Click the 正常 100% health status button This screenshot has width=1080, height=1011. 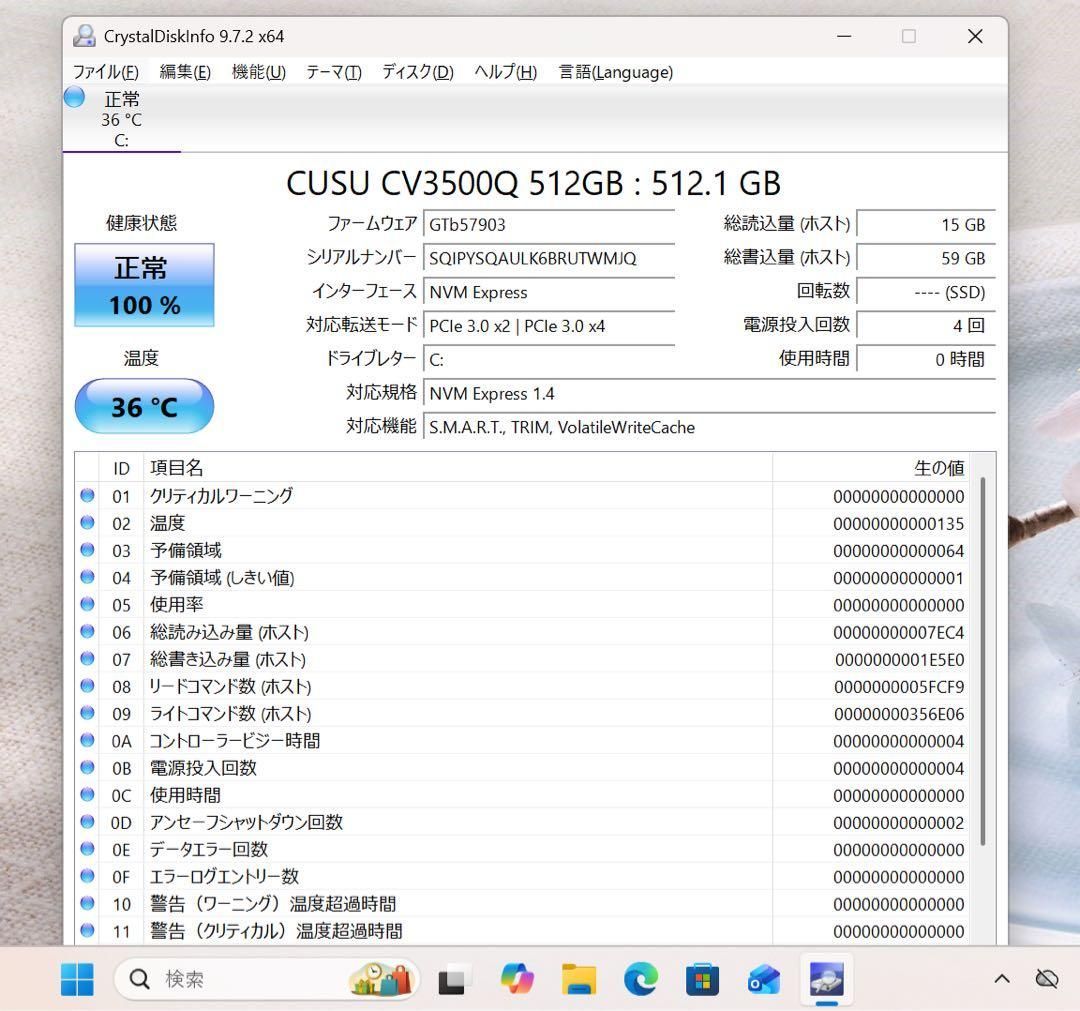tap(143, 285)
